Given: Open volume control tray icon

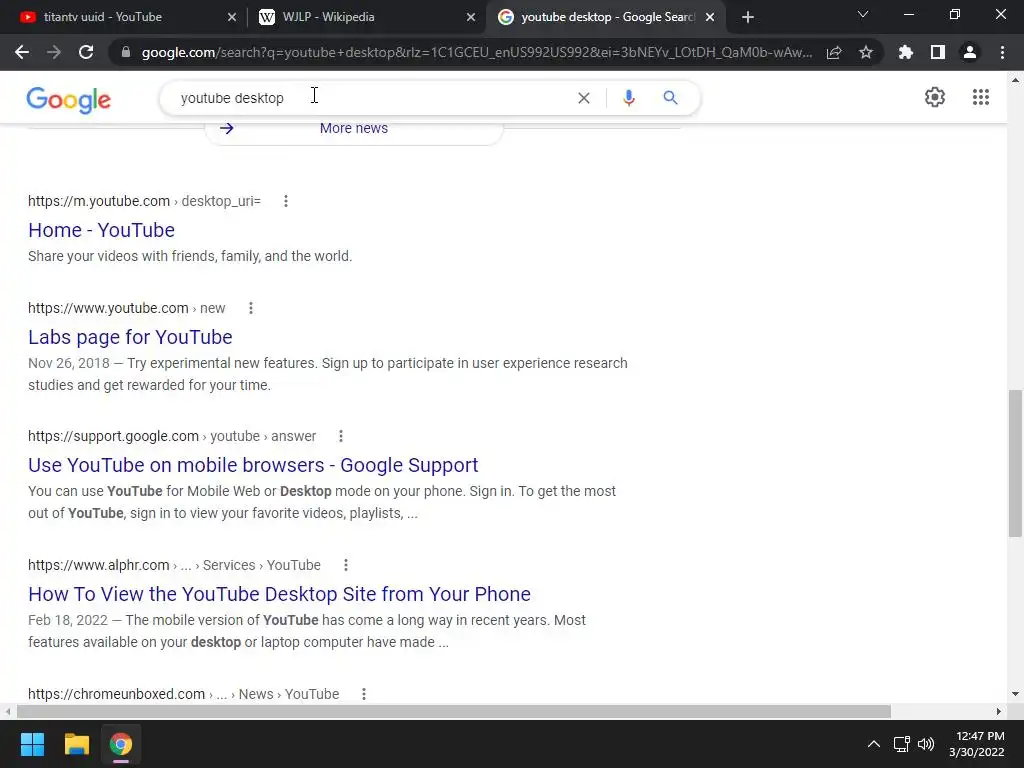Looking at the screenshot, I should 926,744.
